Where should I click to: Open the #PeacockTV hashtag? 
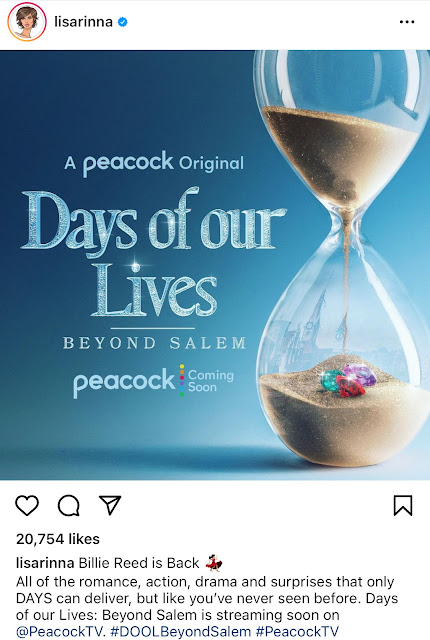pos(297,631)
